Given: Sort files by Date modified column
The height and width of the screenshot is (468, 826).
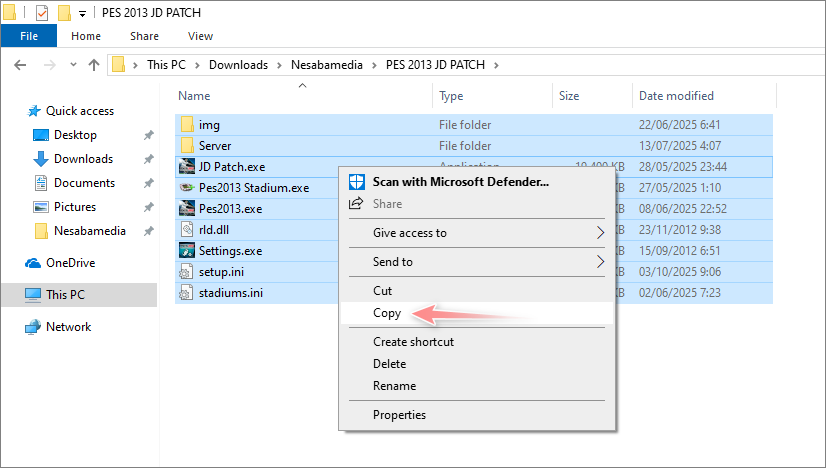Looking at the screenshot, I should 676,96.
